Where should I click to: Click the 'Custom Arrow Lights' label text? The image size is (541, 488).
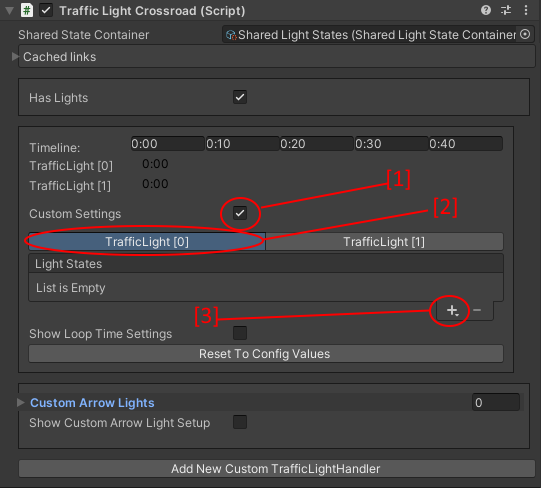click(92, 403)
